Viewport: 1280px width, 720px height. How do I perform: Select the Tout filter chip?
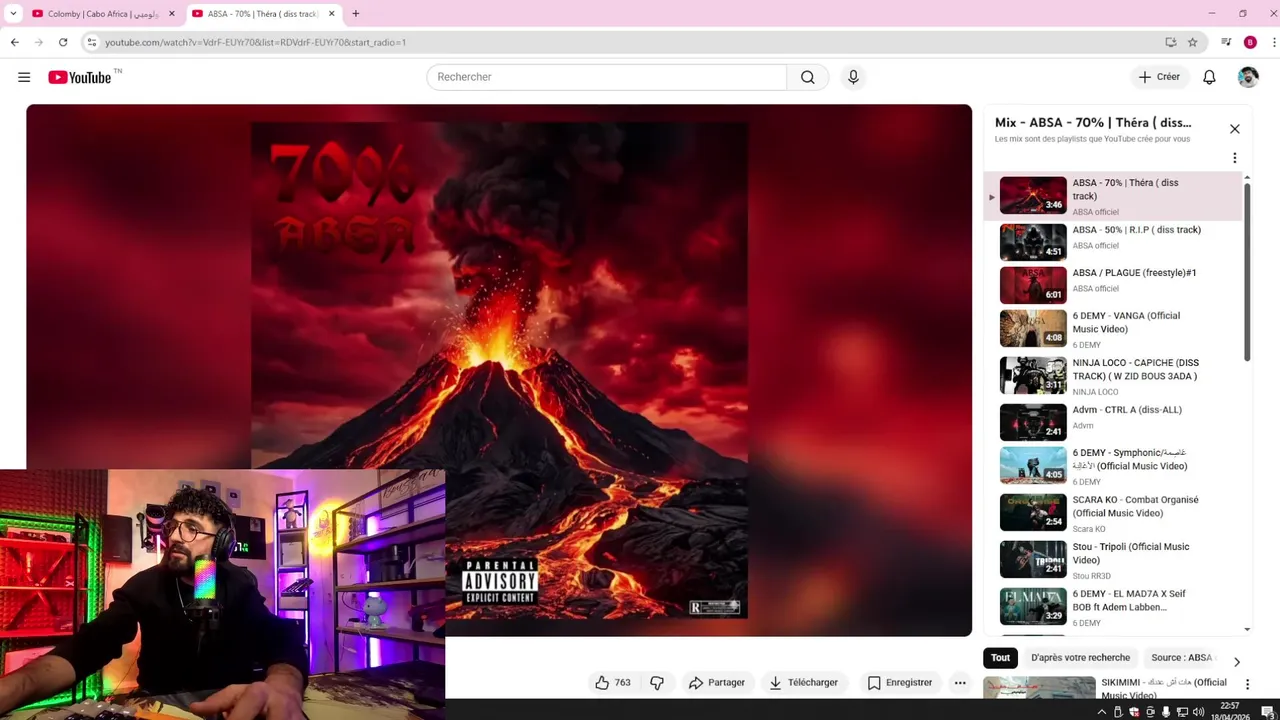pyautogui.click(x=1001, y=658)
